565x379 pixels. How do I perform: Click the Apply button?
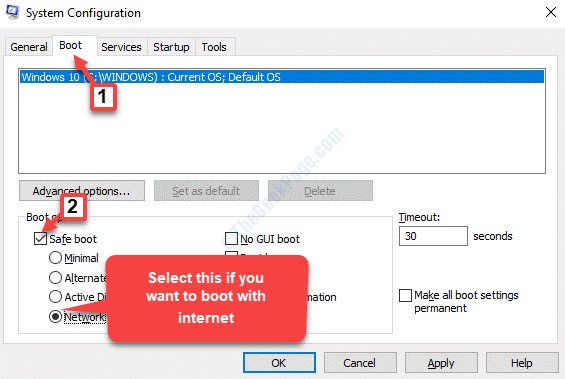pyautogui.click(x=441, y=362)
